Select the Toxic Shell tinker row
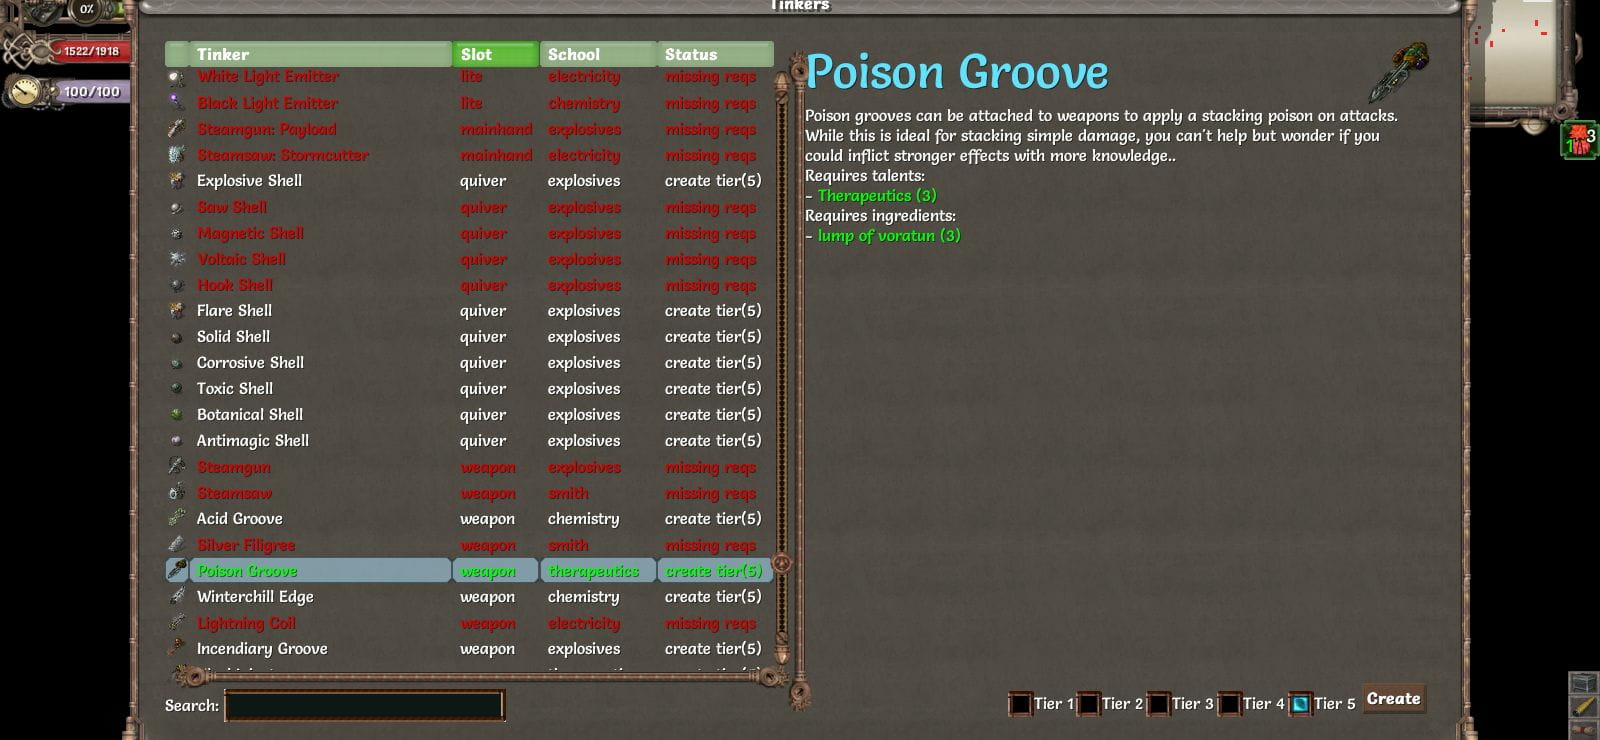This screenshot has width=1600, height=740. click(469, 389)
